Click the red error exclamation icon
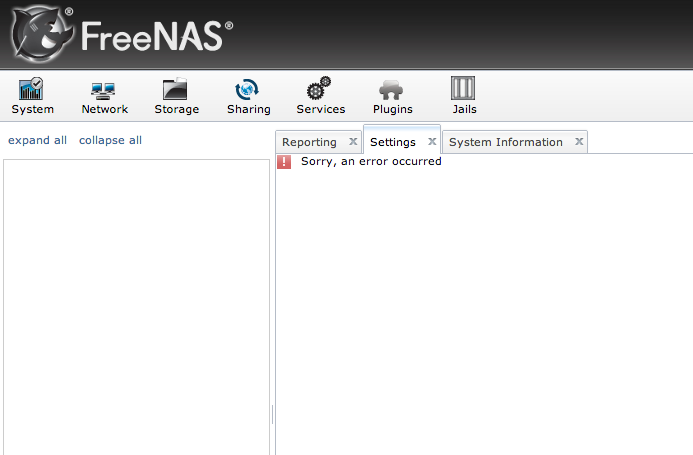This screenshot has width=693, height=455. point(284,162)
